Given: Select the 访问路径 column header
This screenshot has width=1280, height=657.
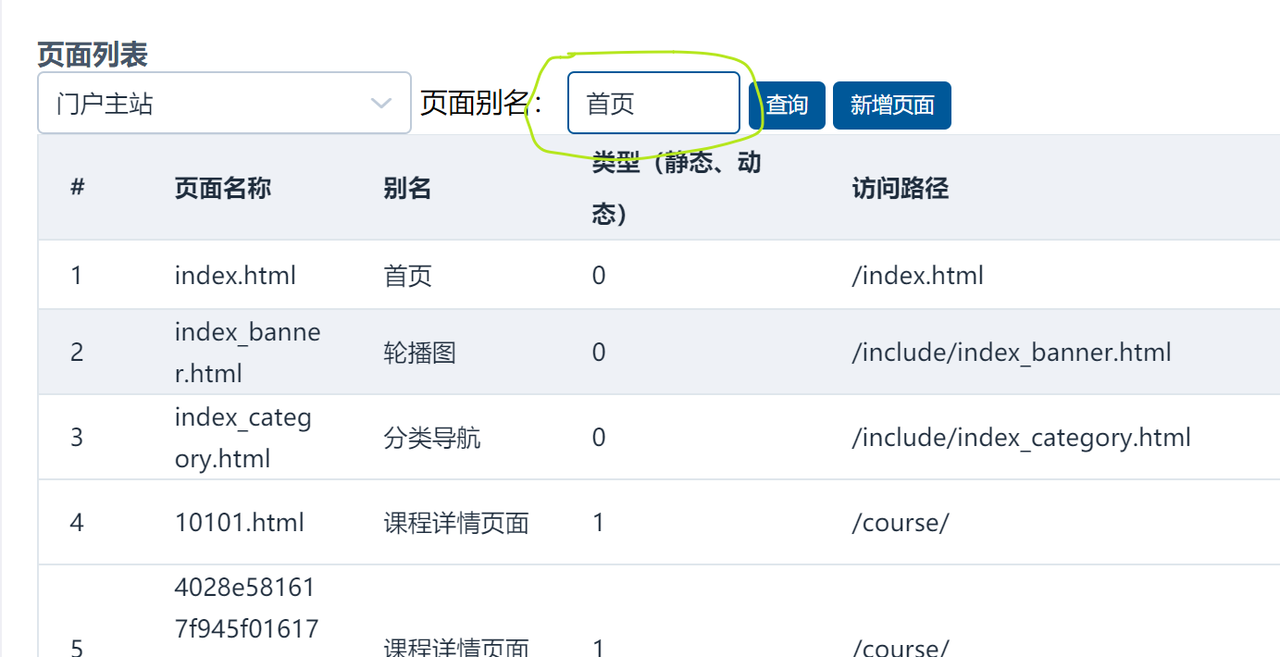Looking at the screenshot, I should coord(900,188).
